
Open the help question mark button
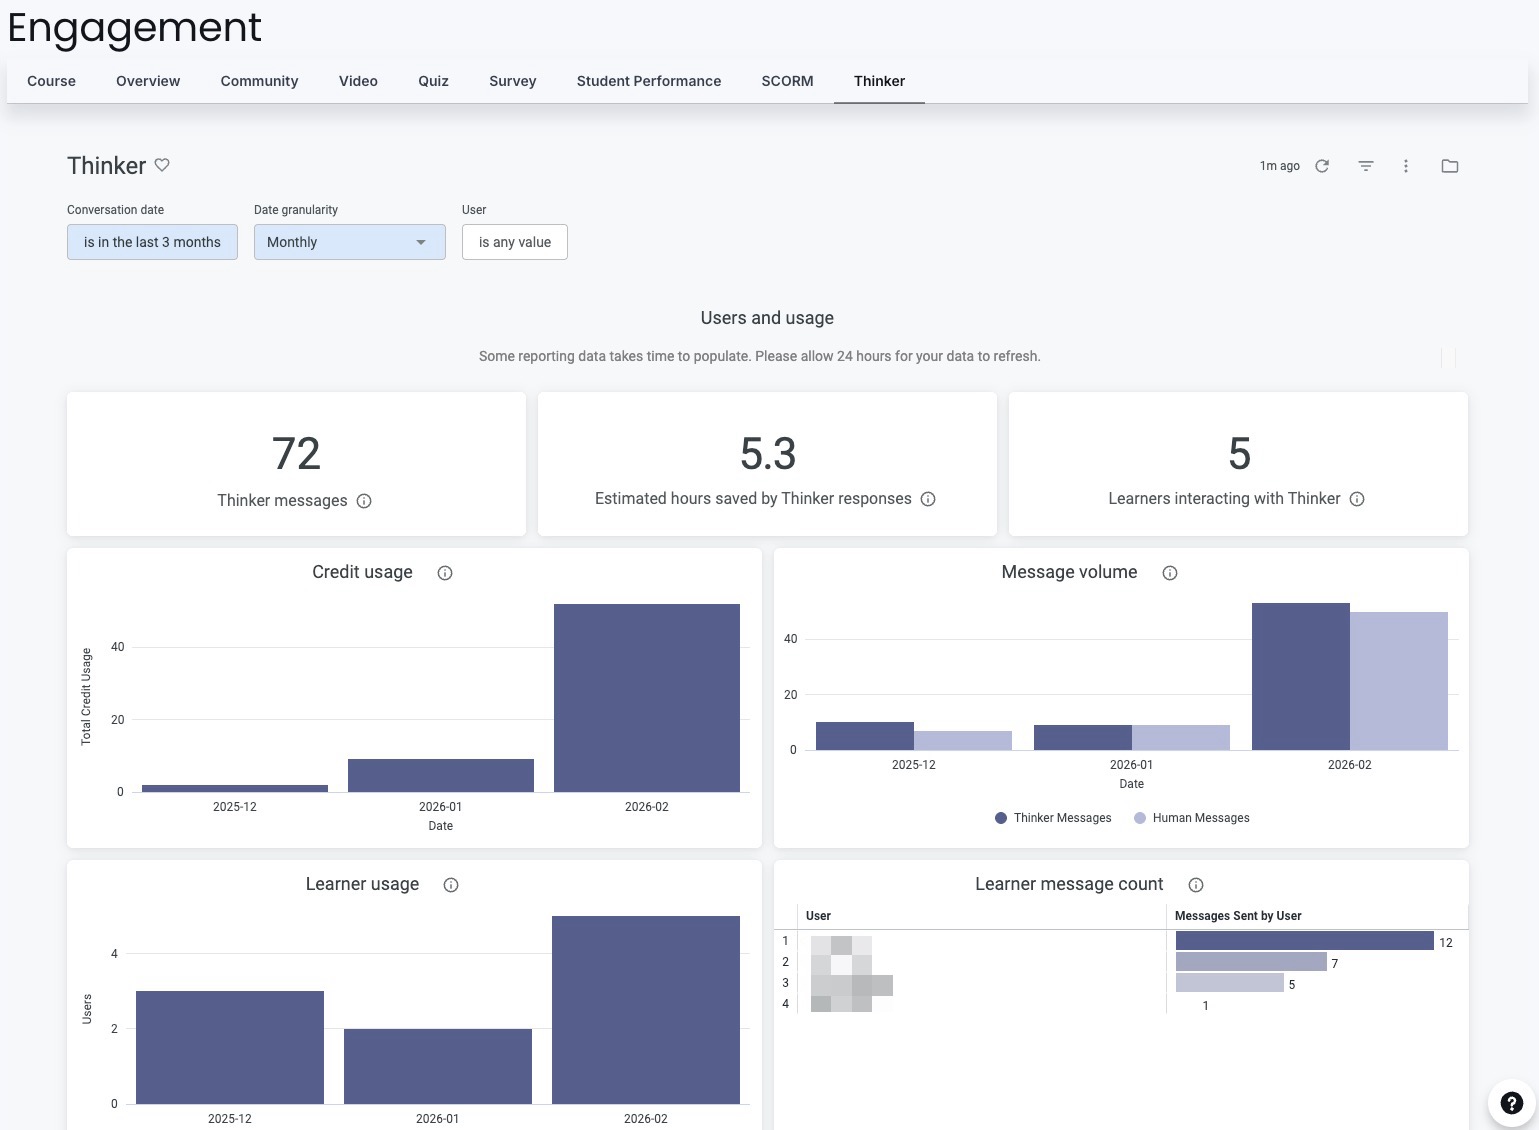(1512, 1103)
